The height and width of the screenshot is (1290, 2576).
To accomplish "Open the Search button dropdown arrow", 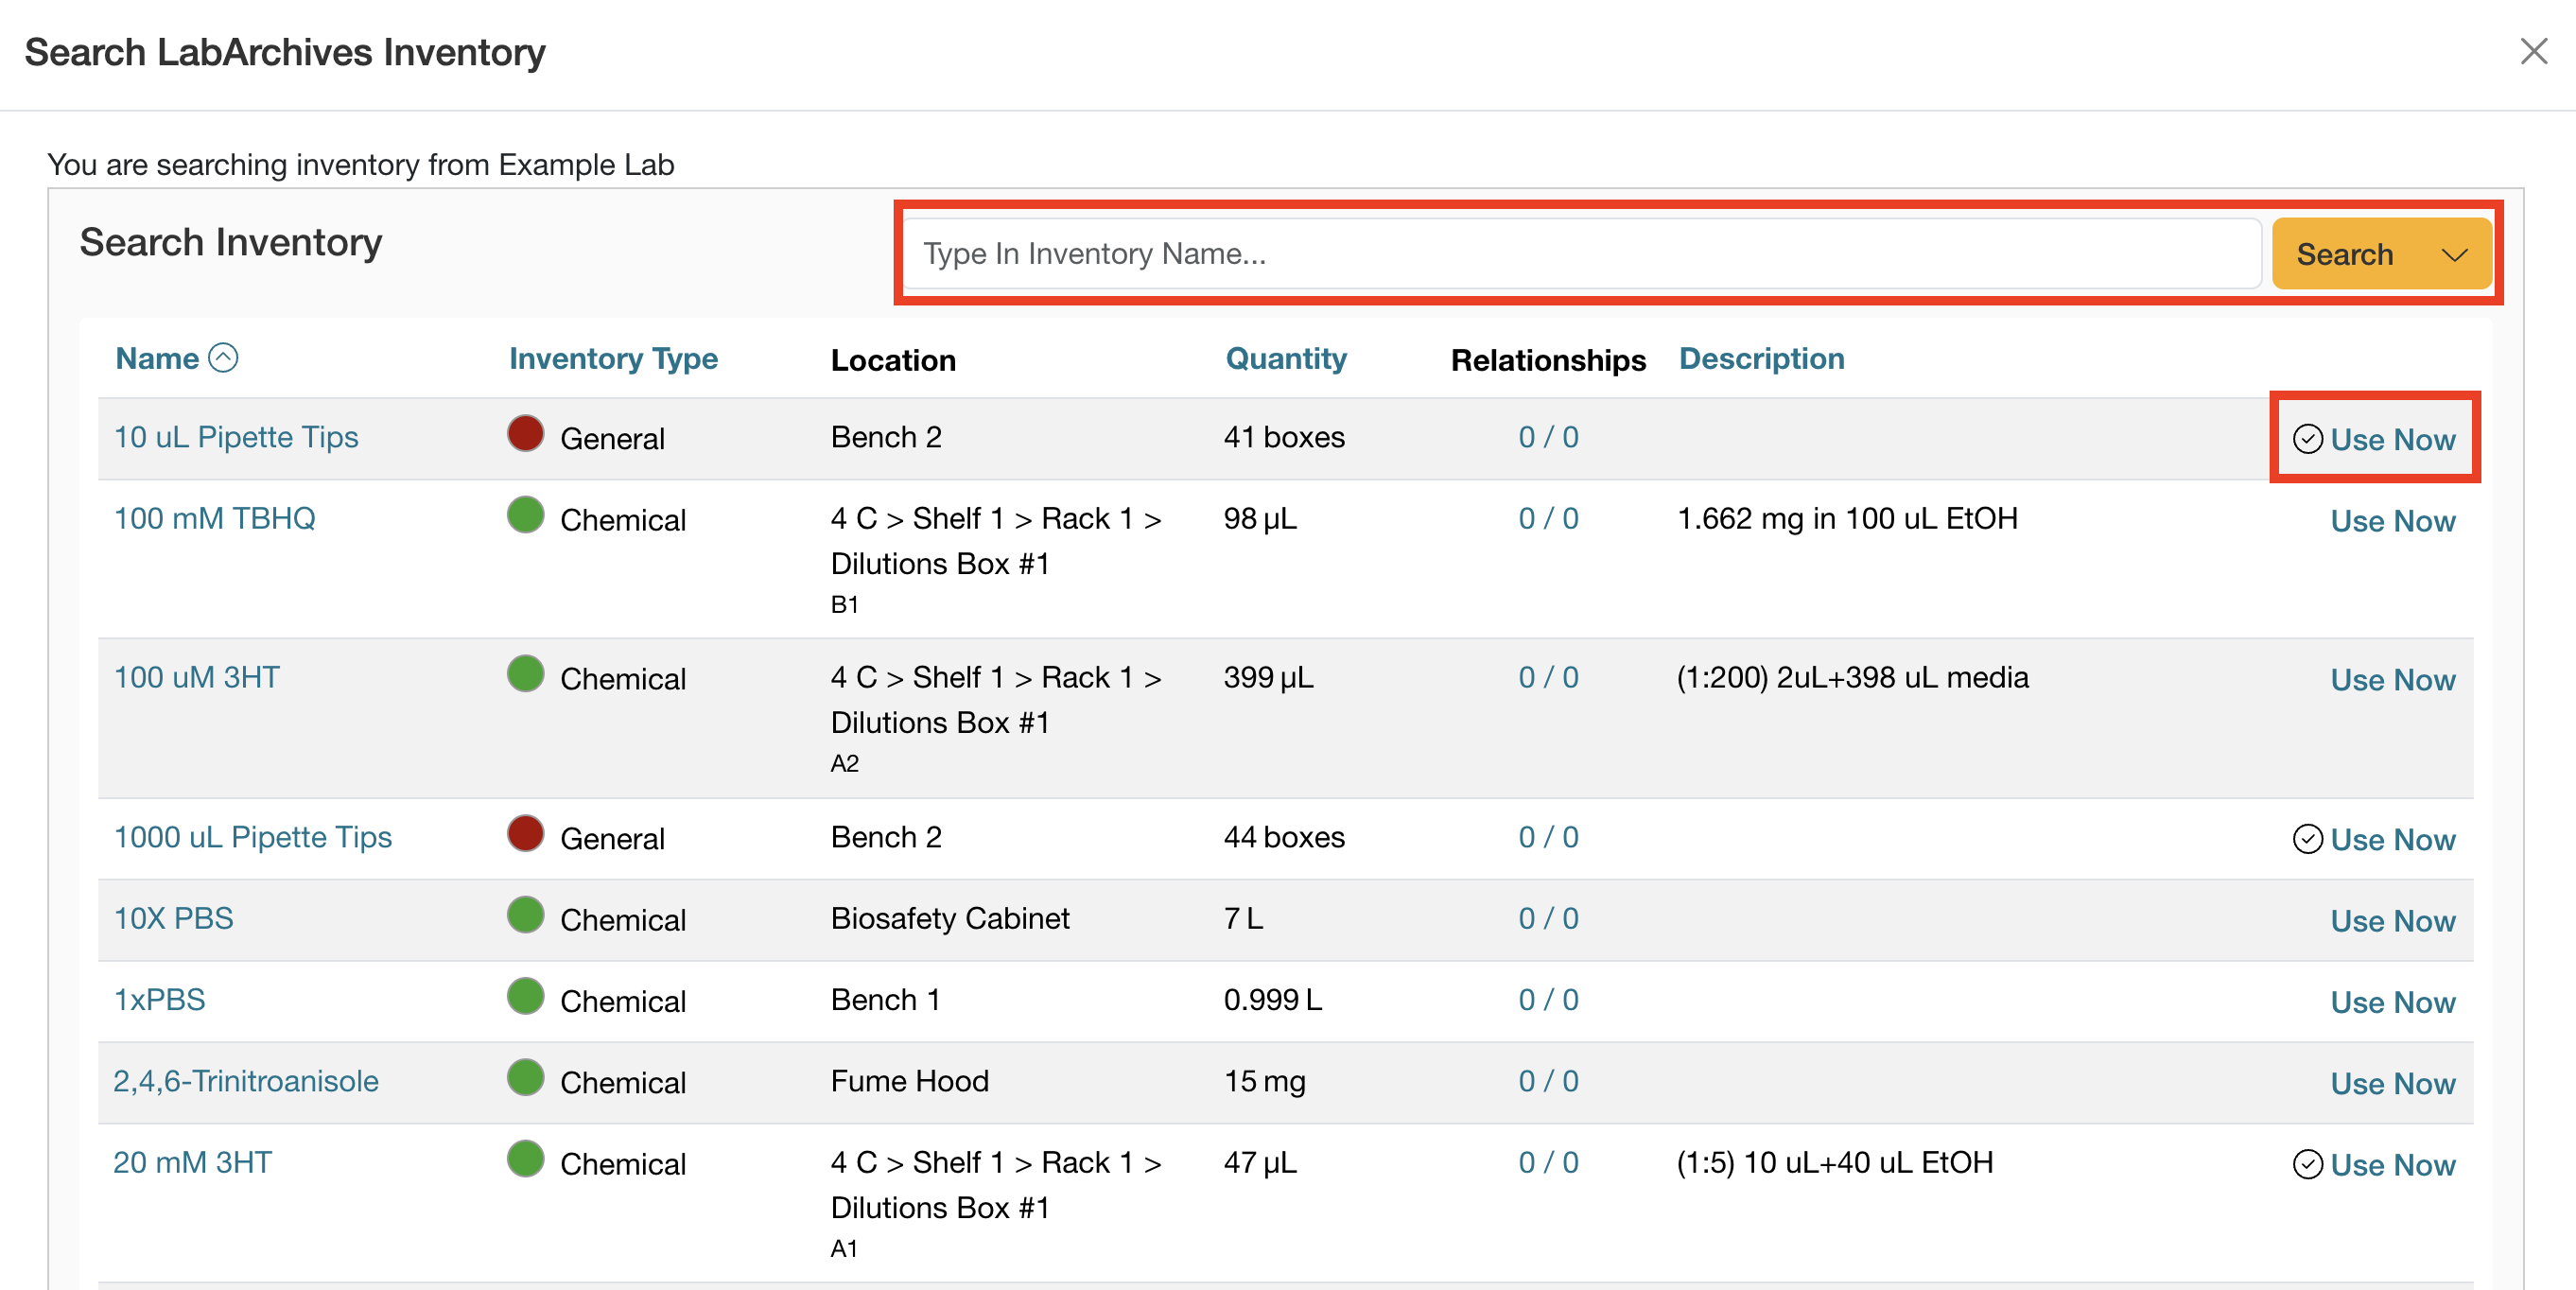I will pos(2454,255).
